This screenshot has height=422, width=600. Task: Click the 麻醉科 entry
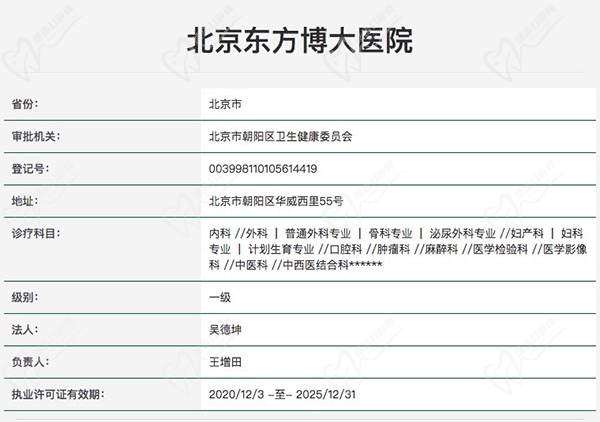click(x=441, y=249)
